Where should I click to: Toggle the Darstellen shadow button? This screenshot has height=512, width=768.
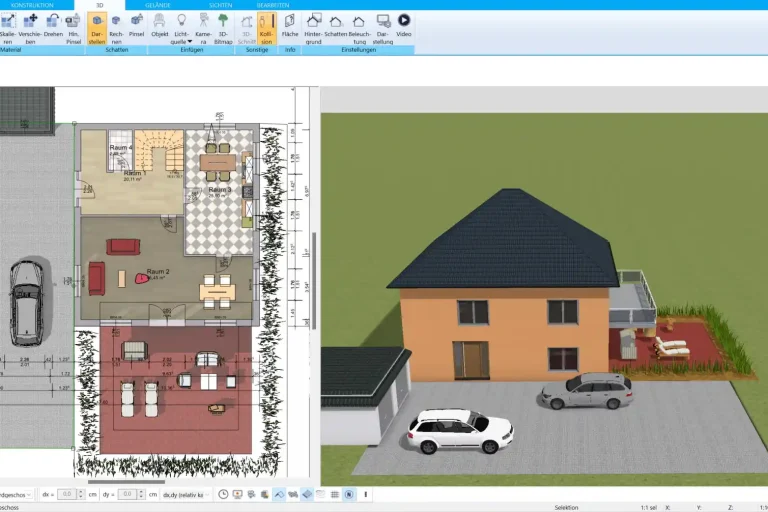[x=97, y=29]
